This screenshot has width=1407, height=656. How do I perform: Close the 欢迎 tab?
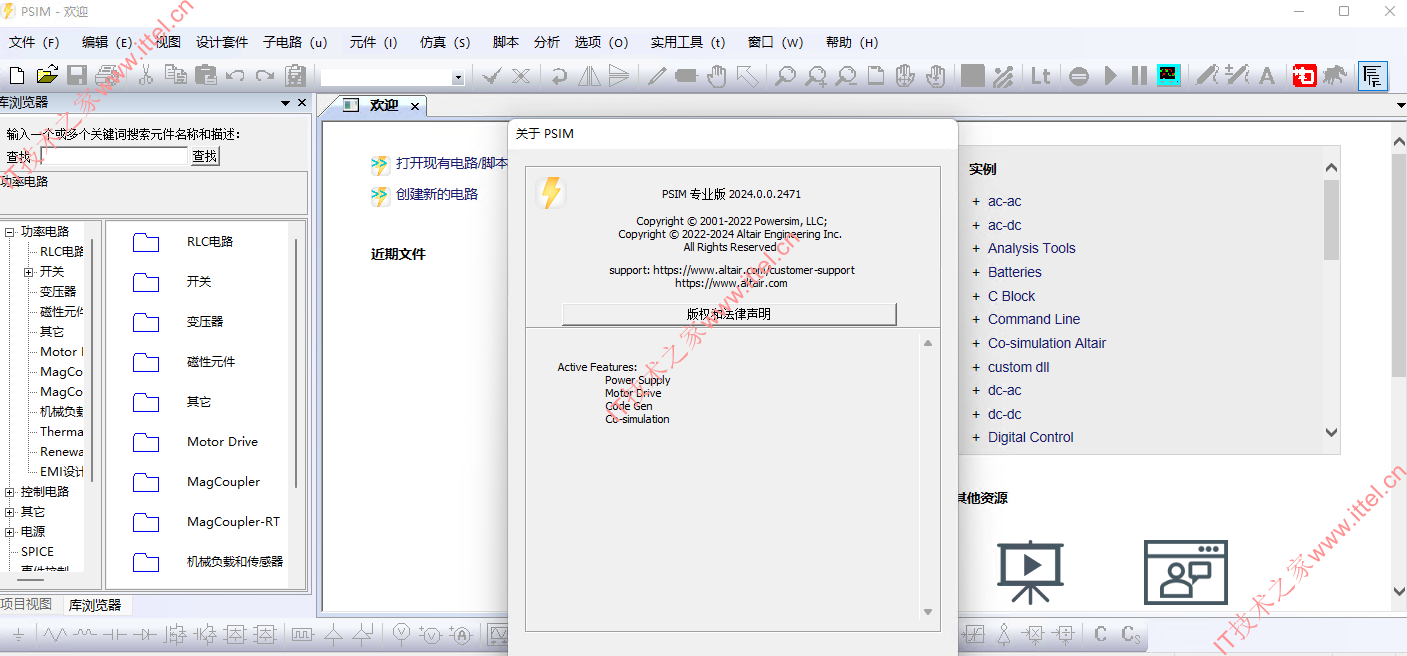pyautogui.click(x=415, y=106)
